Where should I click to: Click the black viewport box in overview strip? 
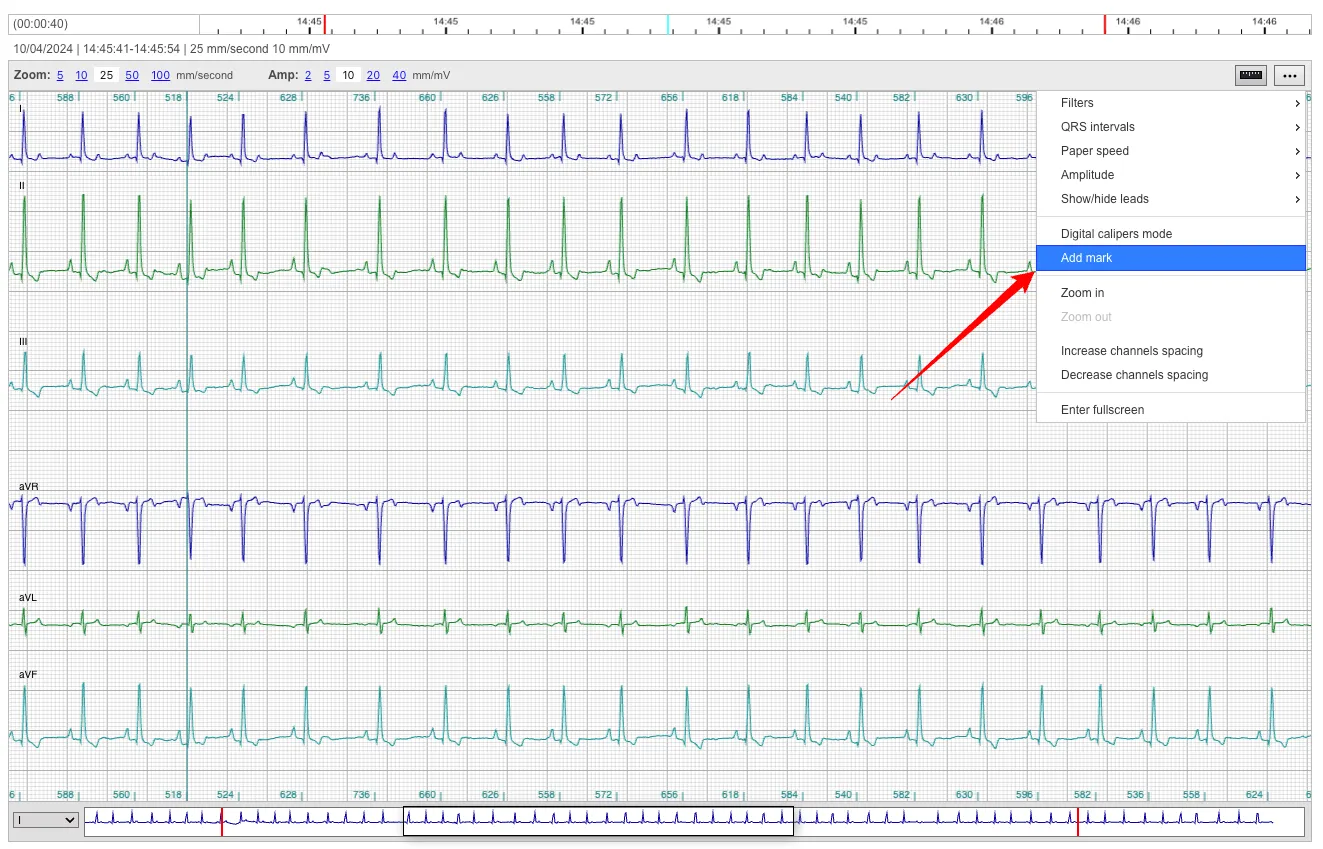(598, 821)
